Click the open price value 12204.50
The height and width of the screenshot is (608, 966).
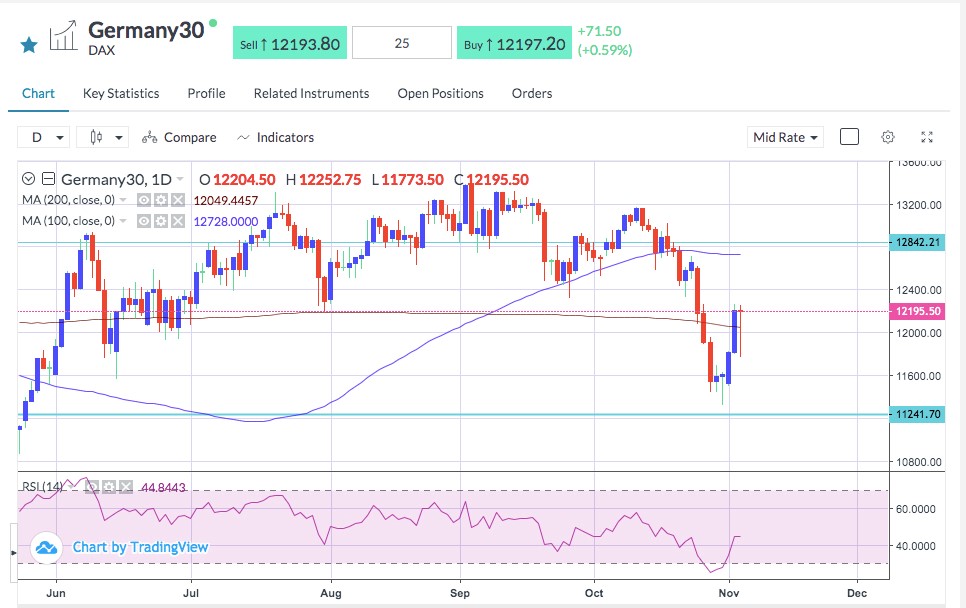pos(244,180)
